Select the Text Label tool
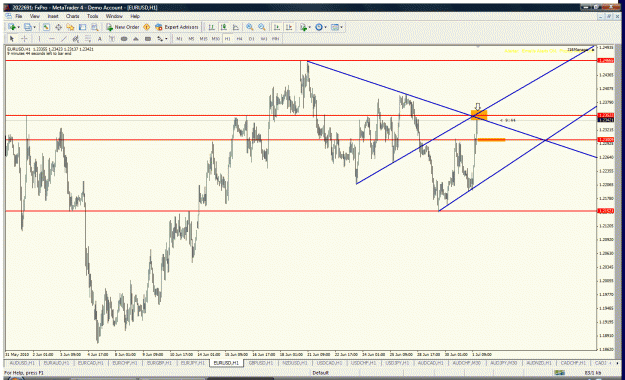 [112, 39]
